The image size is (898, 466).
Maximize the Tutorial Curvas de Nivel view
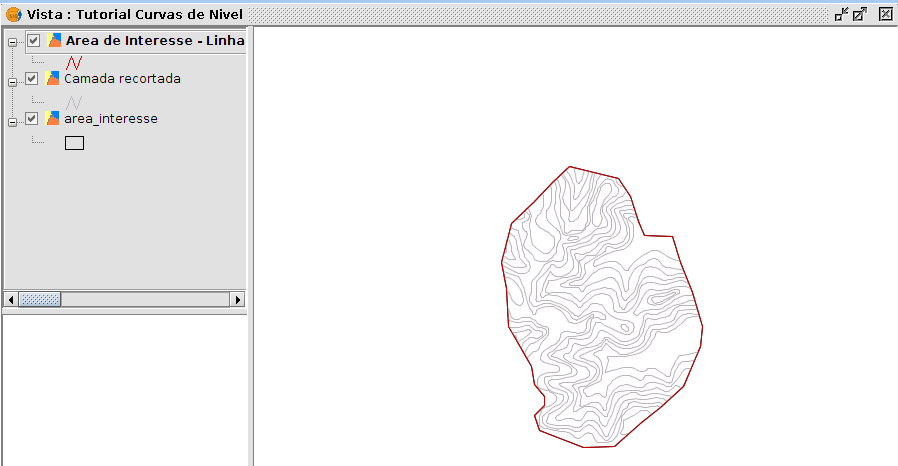pos(859,14)
